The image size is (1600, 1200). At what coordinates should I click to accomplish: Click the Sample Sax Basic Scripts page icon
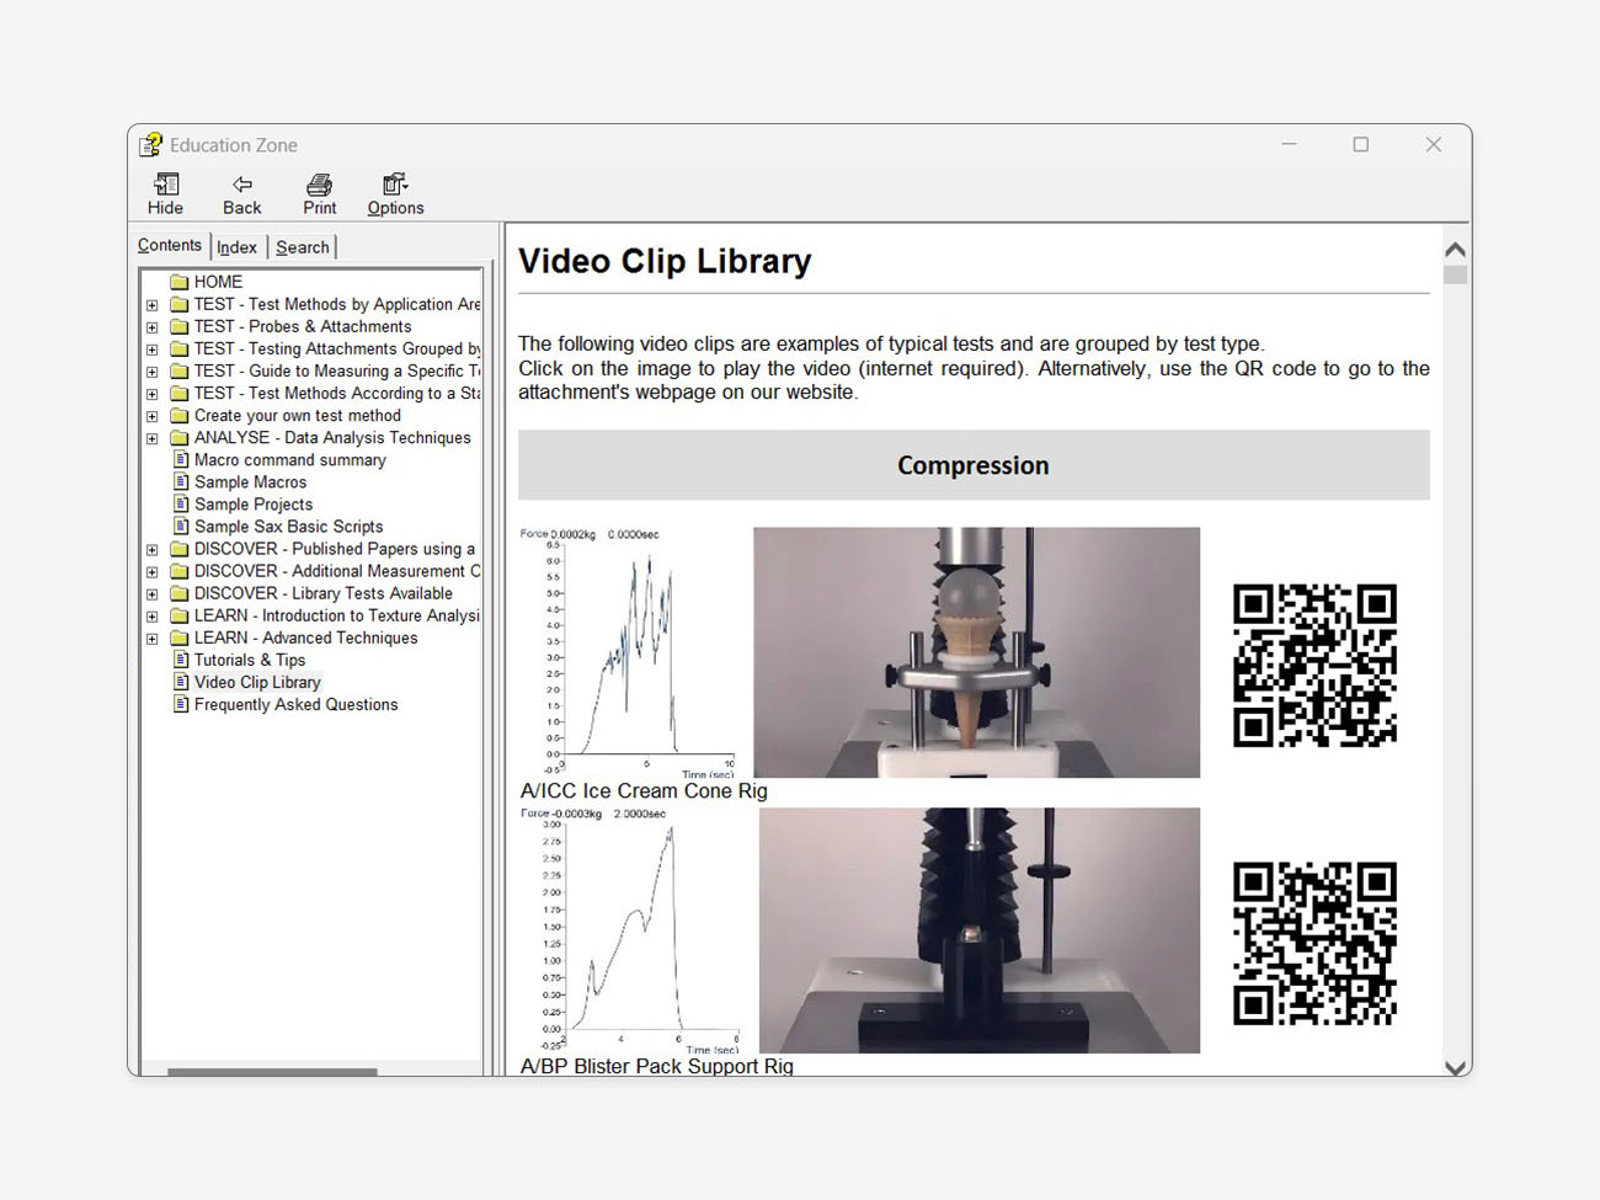(181, 526)
